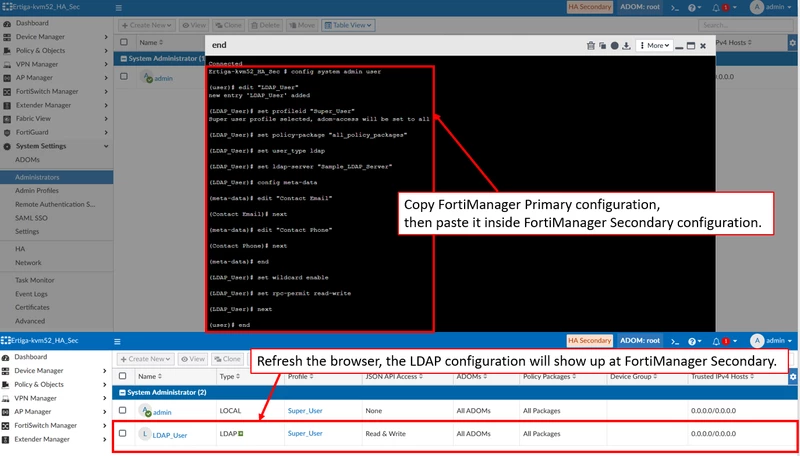Collapse the System Settings section chevron

pos(106,146)
